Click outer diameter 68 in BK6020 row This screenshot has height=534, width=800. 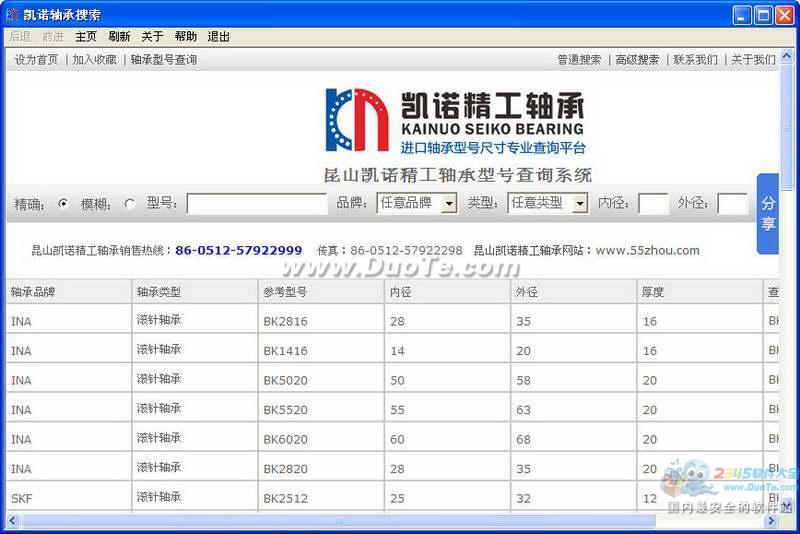573,439
